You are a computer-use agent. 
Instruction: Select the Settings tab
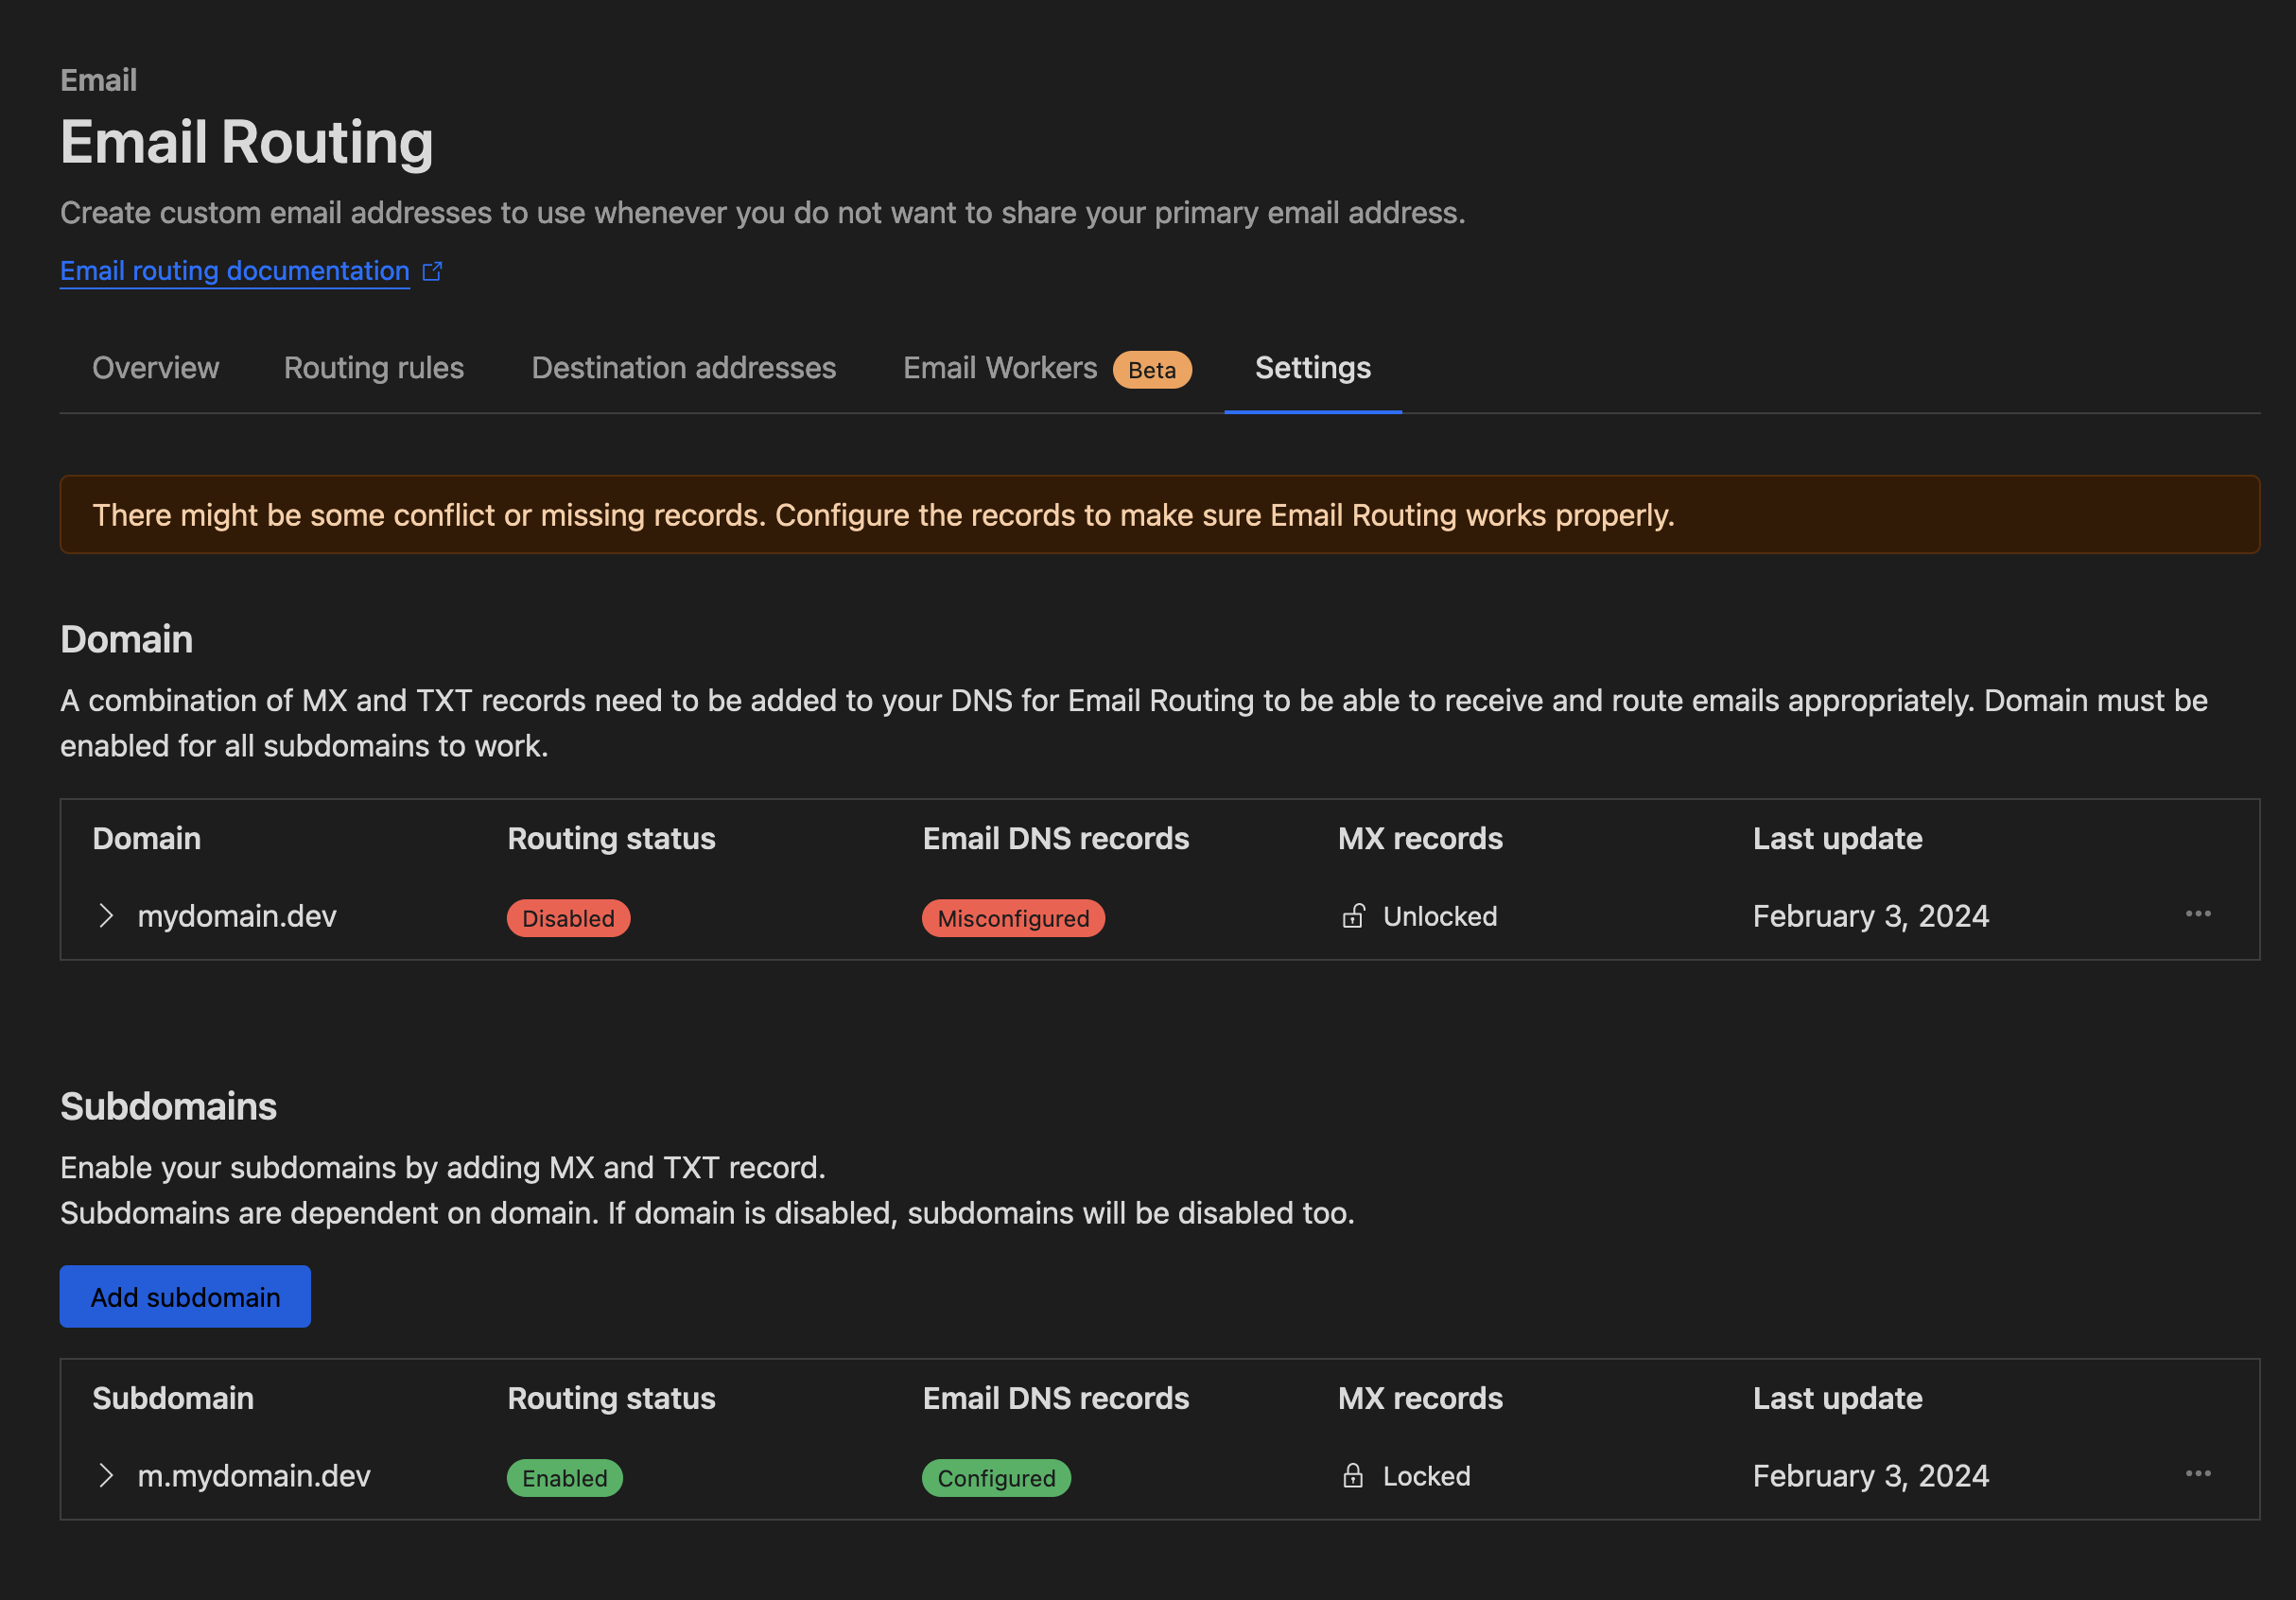point(1312,368)
